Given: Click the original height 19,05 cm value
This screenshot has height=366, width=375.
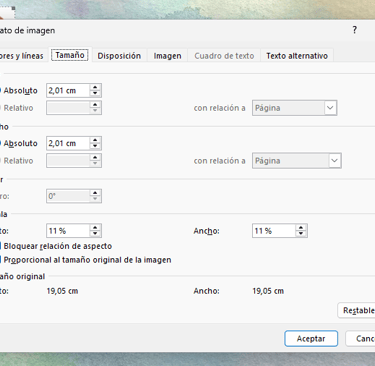Looking at the screenshot, I should [62, 291].
